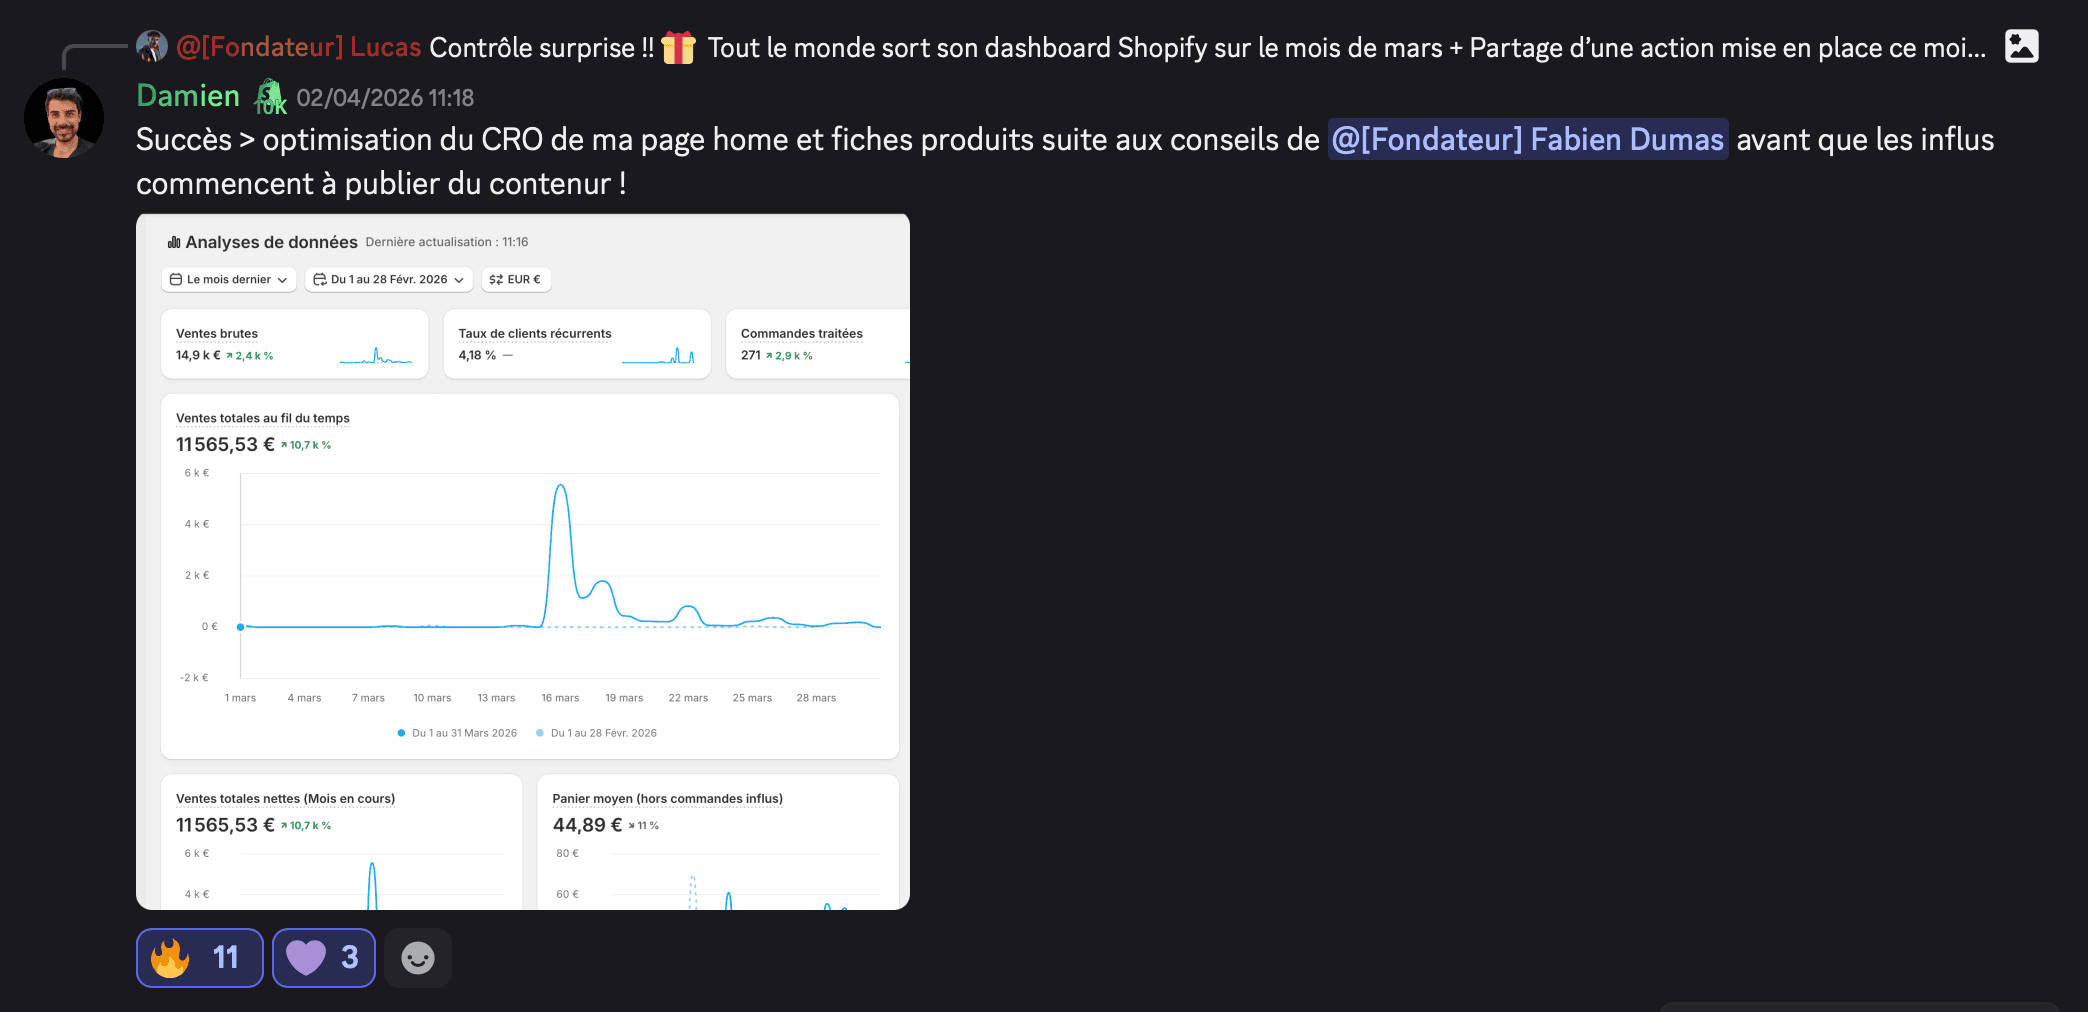2088x1012 pixels.
Task: Click the small Lucas avatar in the reply header
Action: coord(152,46)
